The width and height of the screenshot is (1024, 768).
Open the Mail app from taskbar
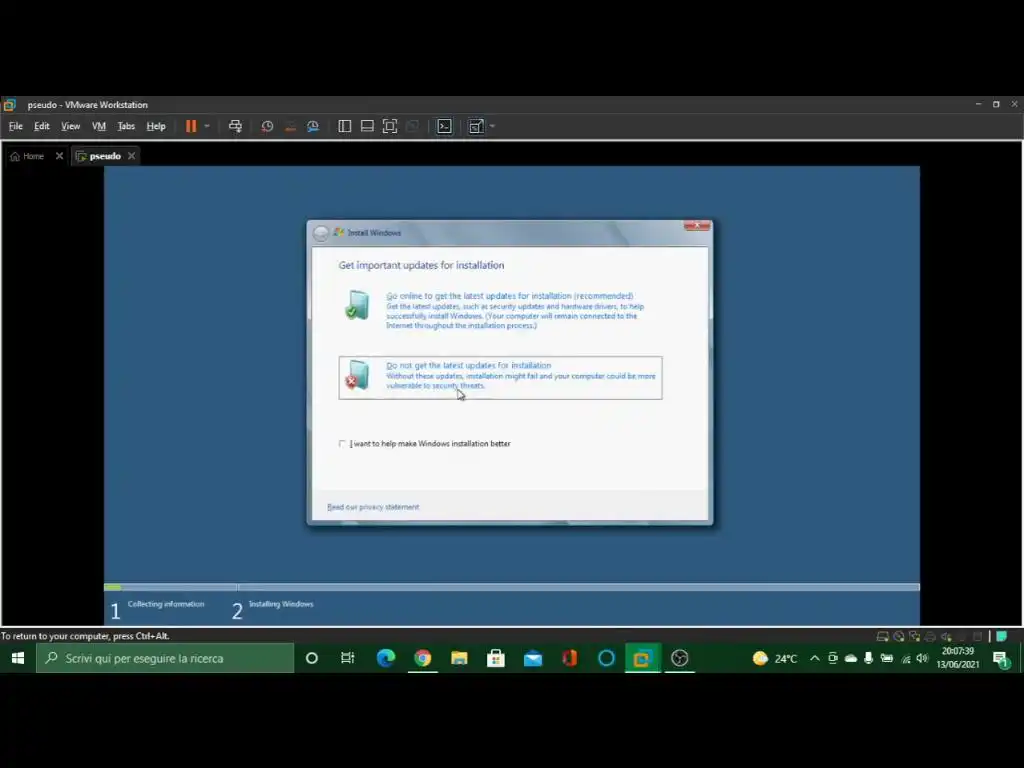[533, 658]
